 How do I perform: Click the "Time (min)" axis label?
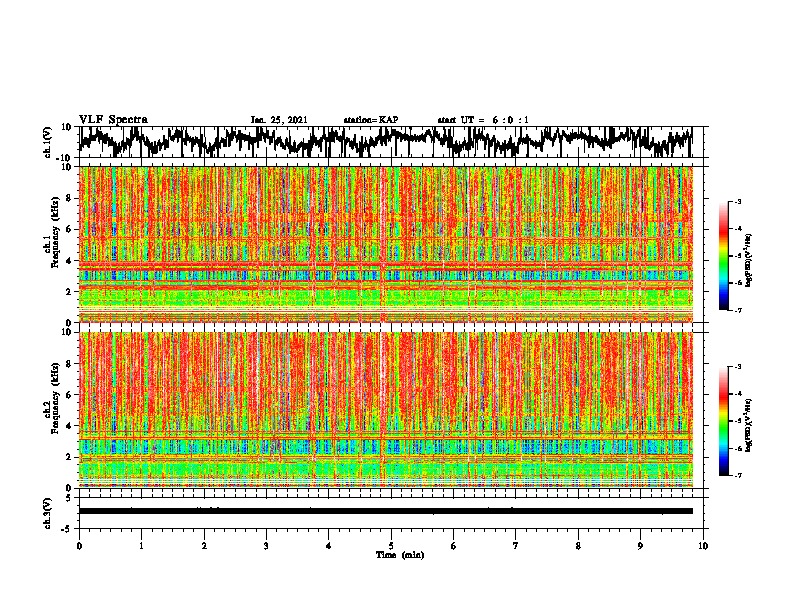tap(400, 555)
